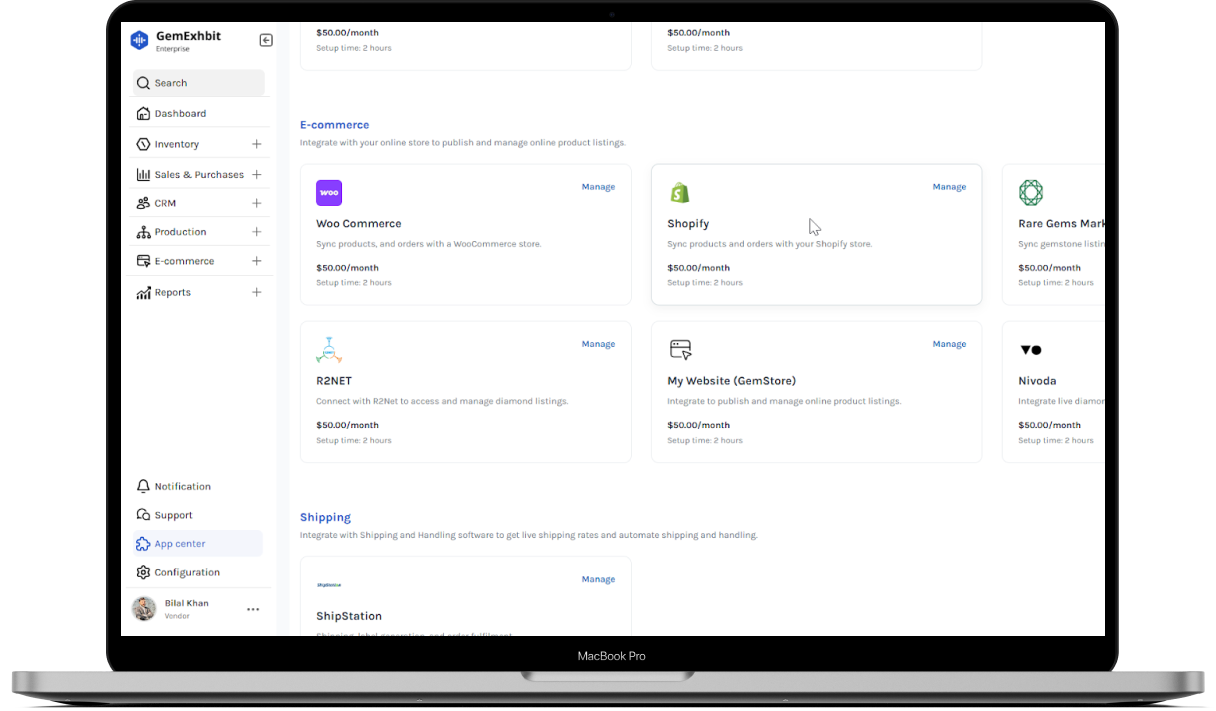1216x711 pixels.
Task: Click the WooCommerce app logo
Action: [x=329, y=193]
